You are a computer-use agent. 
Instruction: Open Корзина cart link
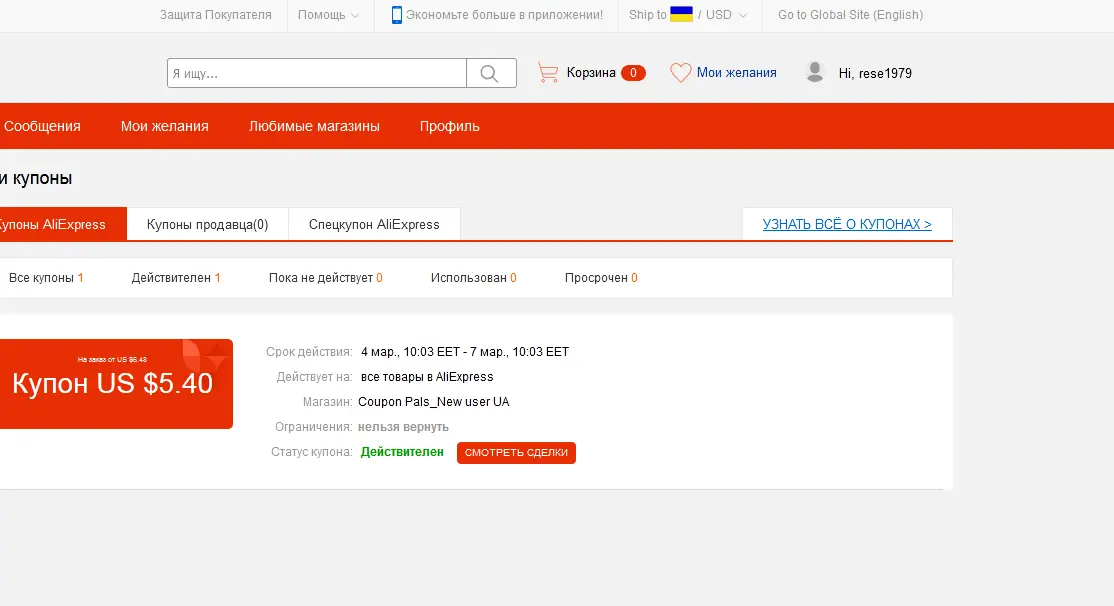pos(591,72)
